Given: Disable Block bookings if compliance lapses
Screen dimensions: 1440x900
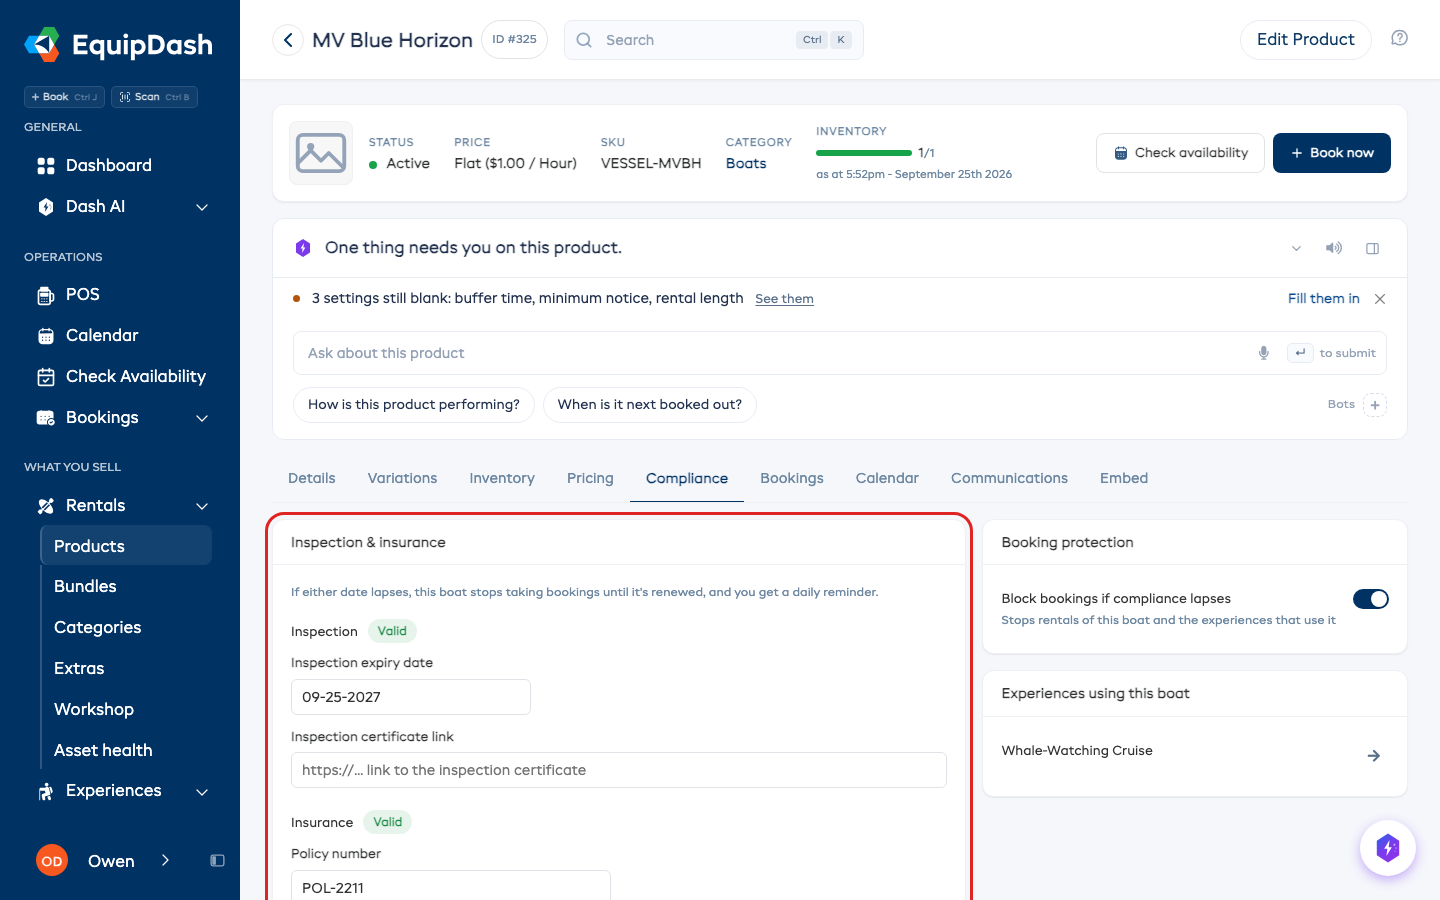Looking at the screenshot, I should pos(1370,599).
